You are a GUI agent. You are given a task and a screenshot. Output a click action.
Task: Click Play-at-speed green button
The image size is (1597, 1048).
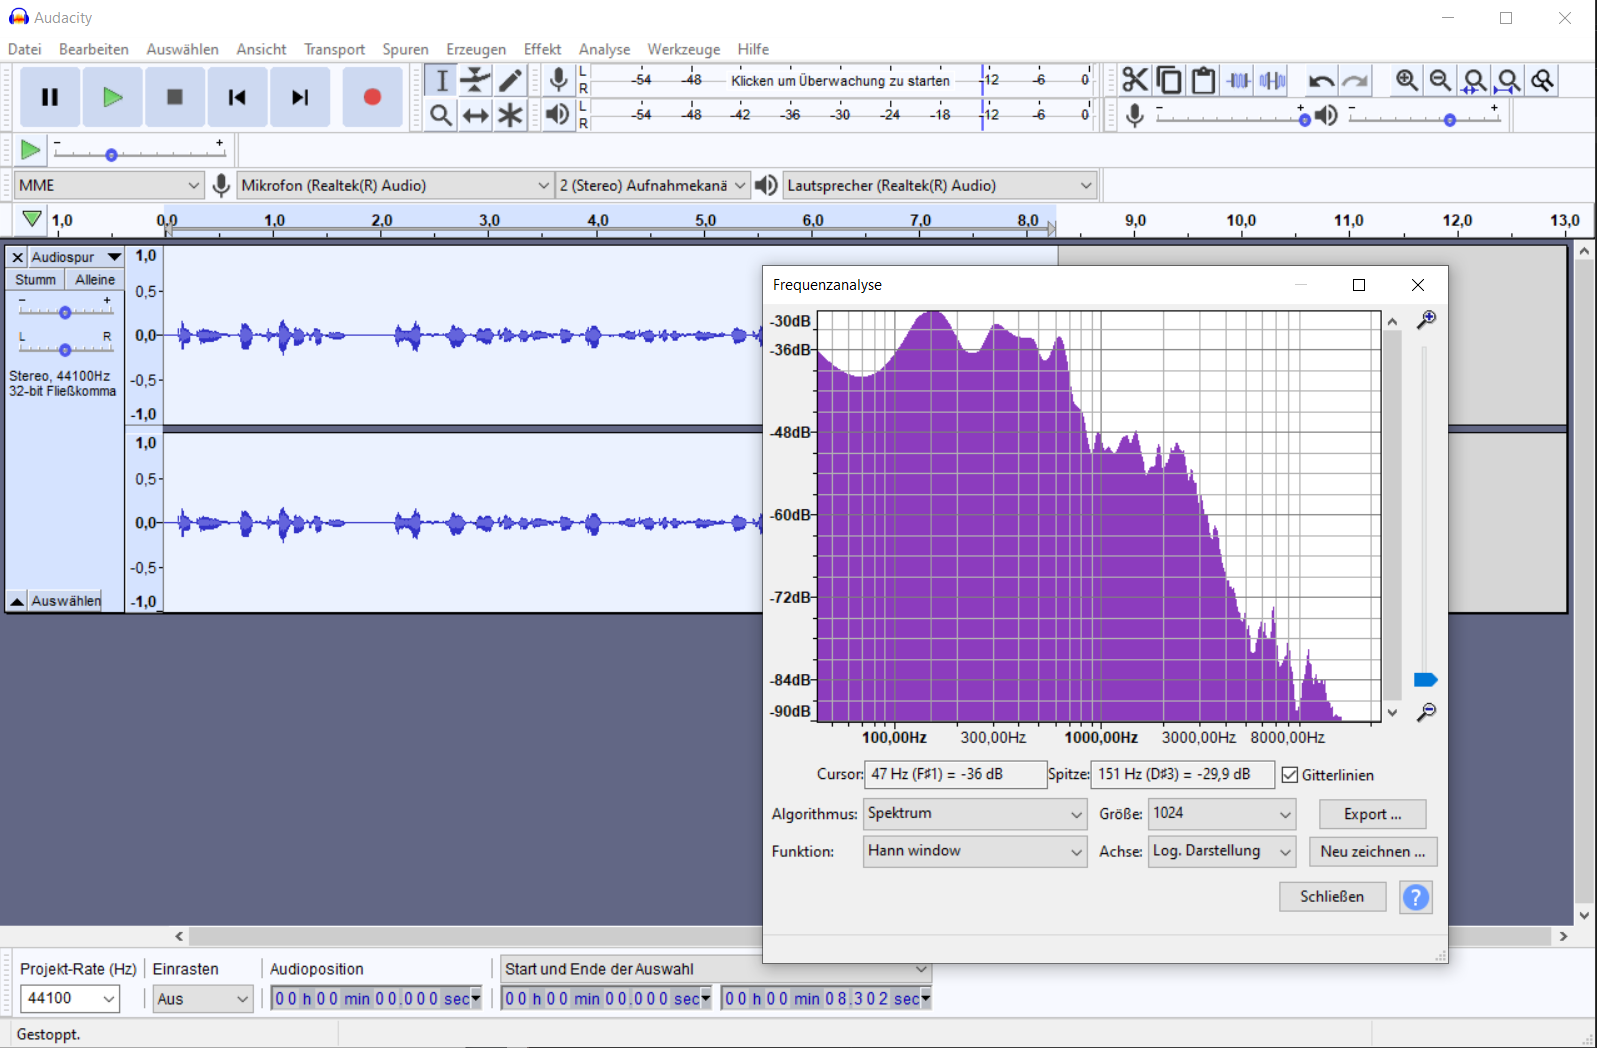coord(30,150)
